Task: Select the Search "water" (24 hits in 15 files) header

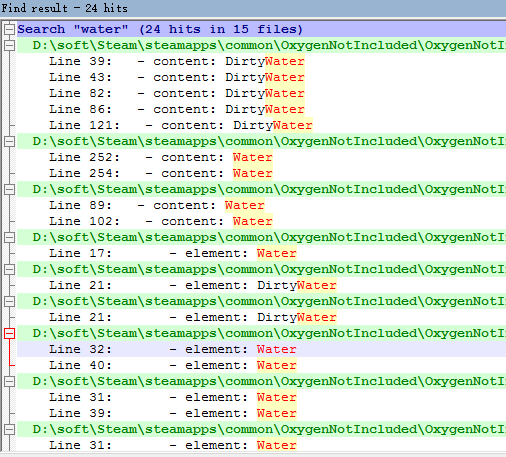Action: (x=261, y=29)
